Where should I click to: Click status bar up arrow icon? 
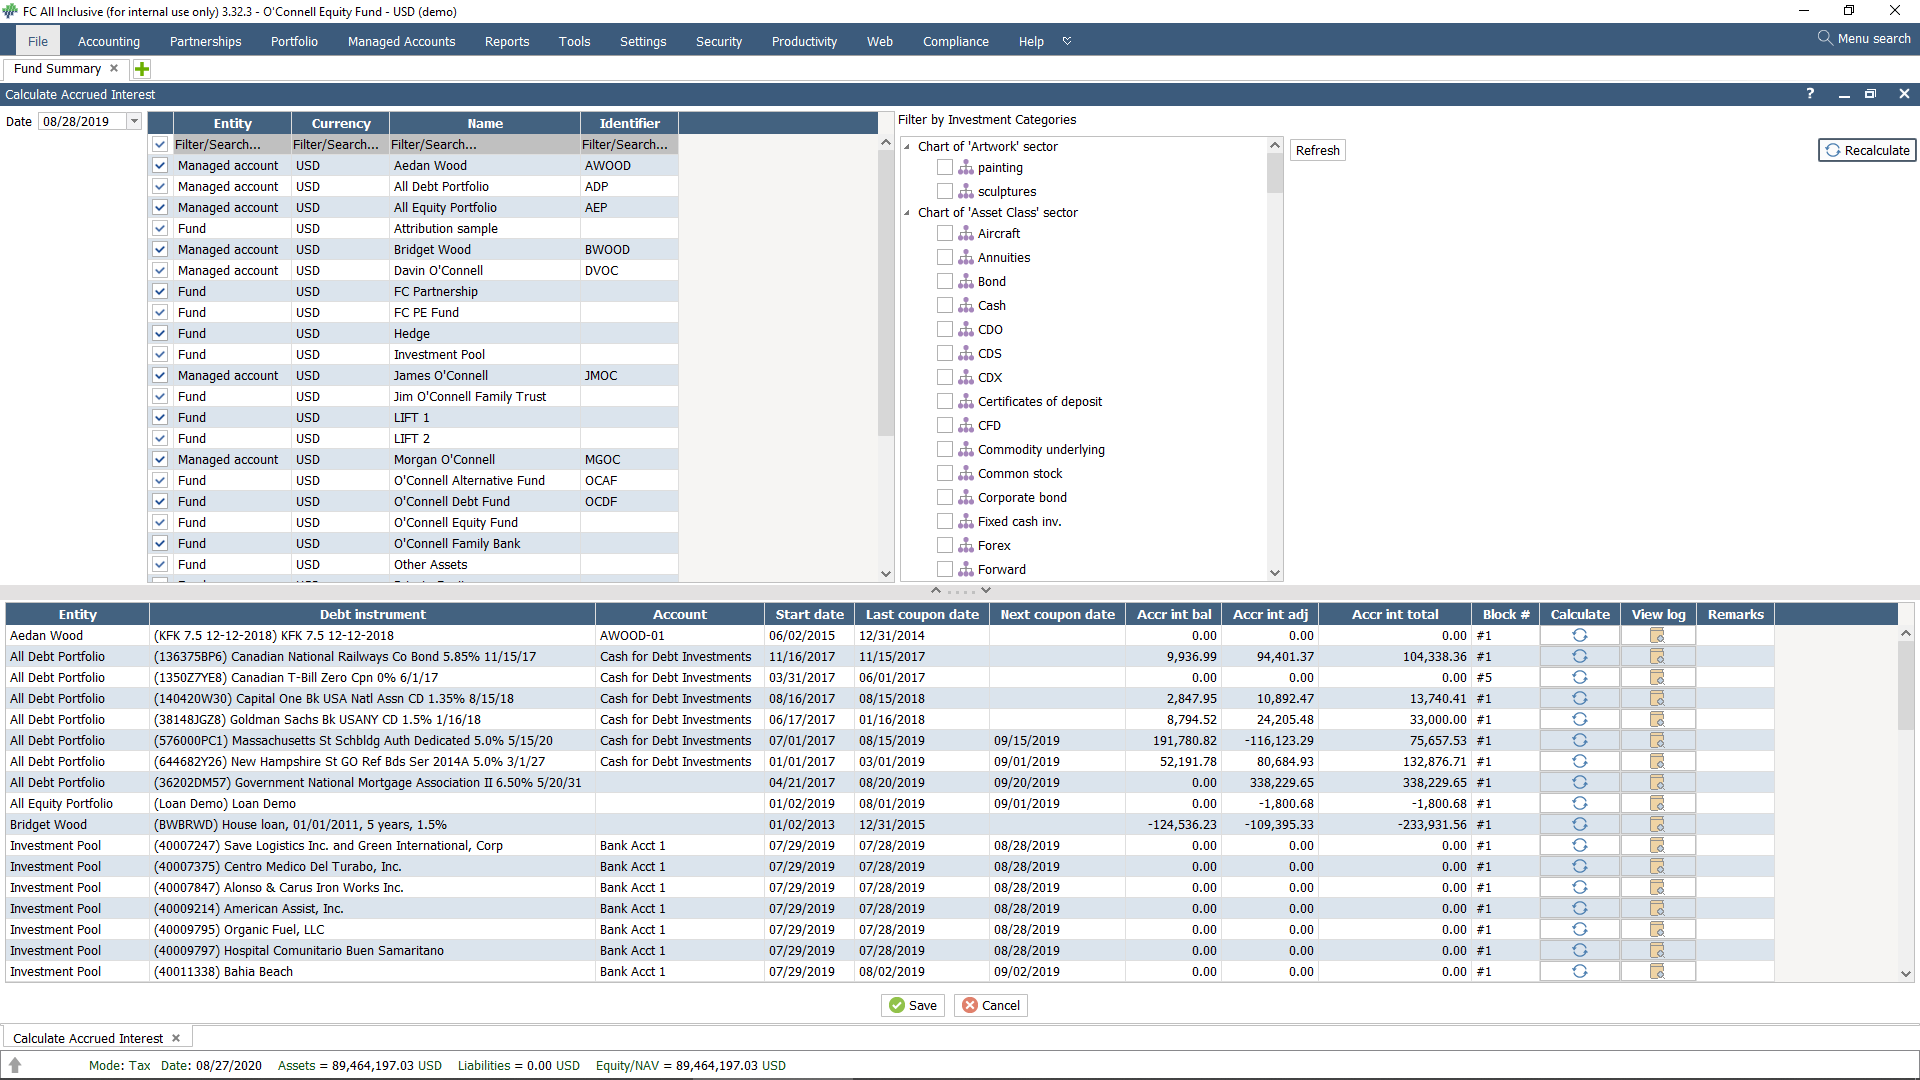[x=15, y=1066]
